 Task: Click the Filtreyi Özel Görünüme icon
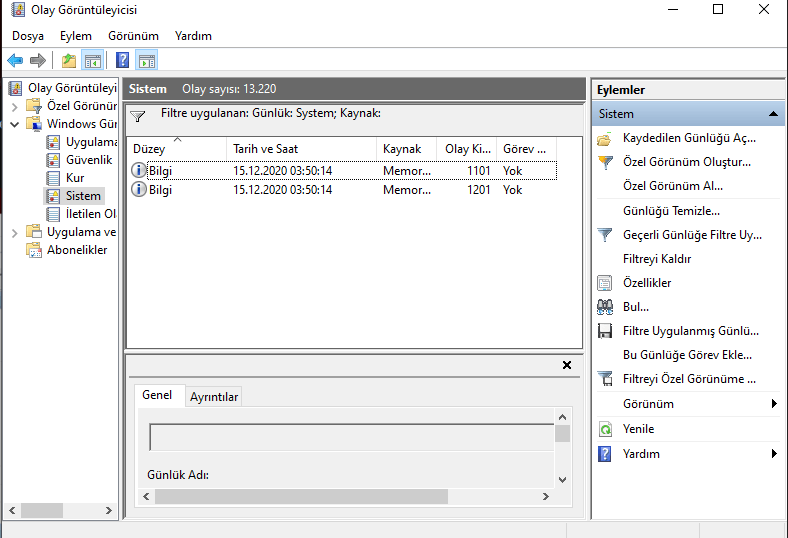pyautogui.click(x=605, y=379)
